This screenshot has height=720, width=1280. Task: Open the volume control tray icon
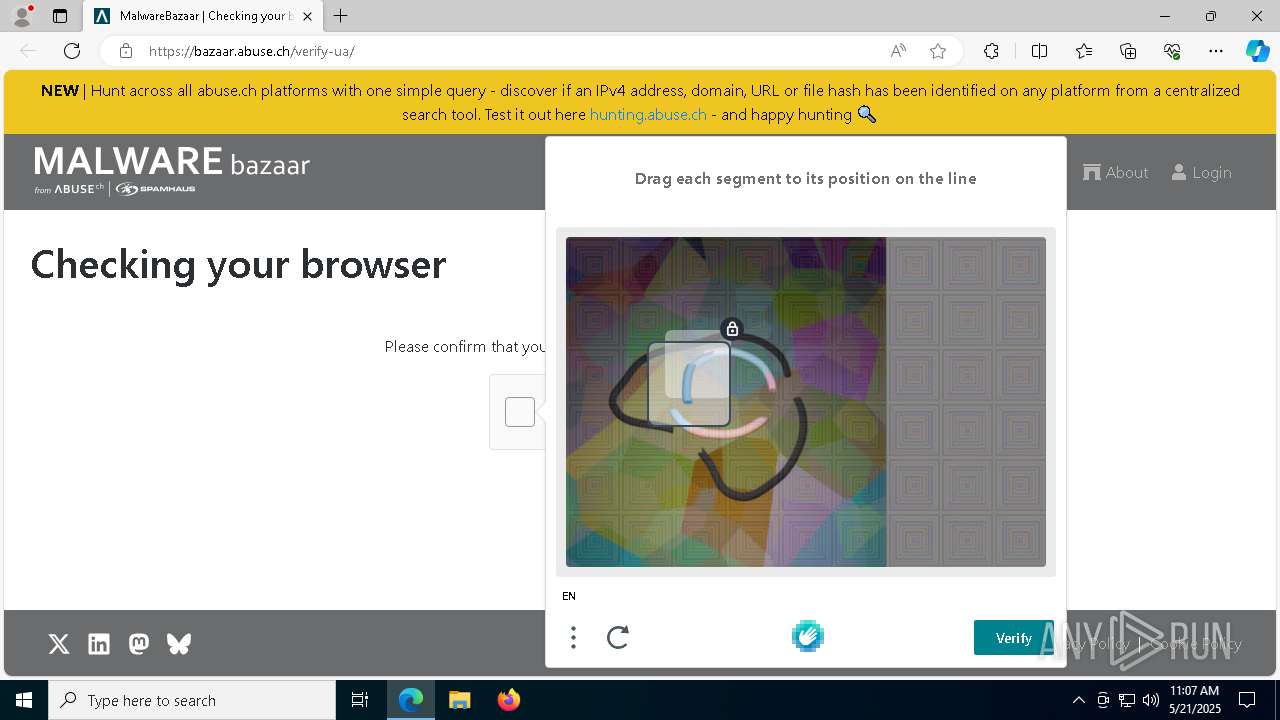[x=1151, y=700]
